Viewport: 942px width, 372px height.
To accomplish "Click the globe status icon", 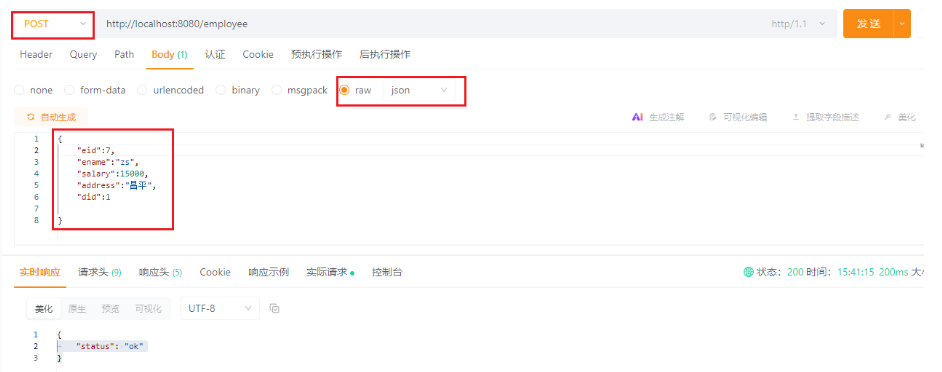I will pos(749,272).
